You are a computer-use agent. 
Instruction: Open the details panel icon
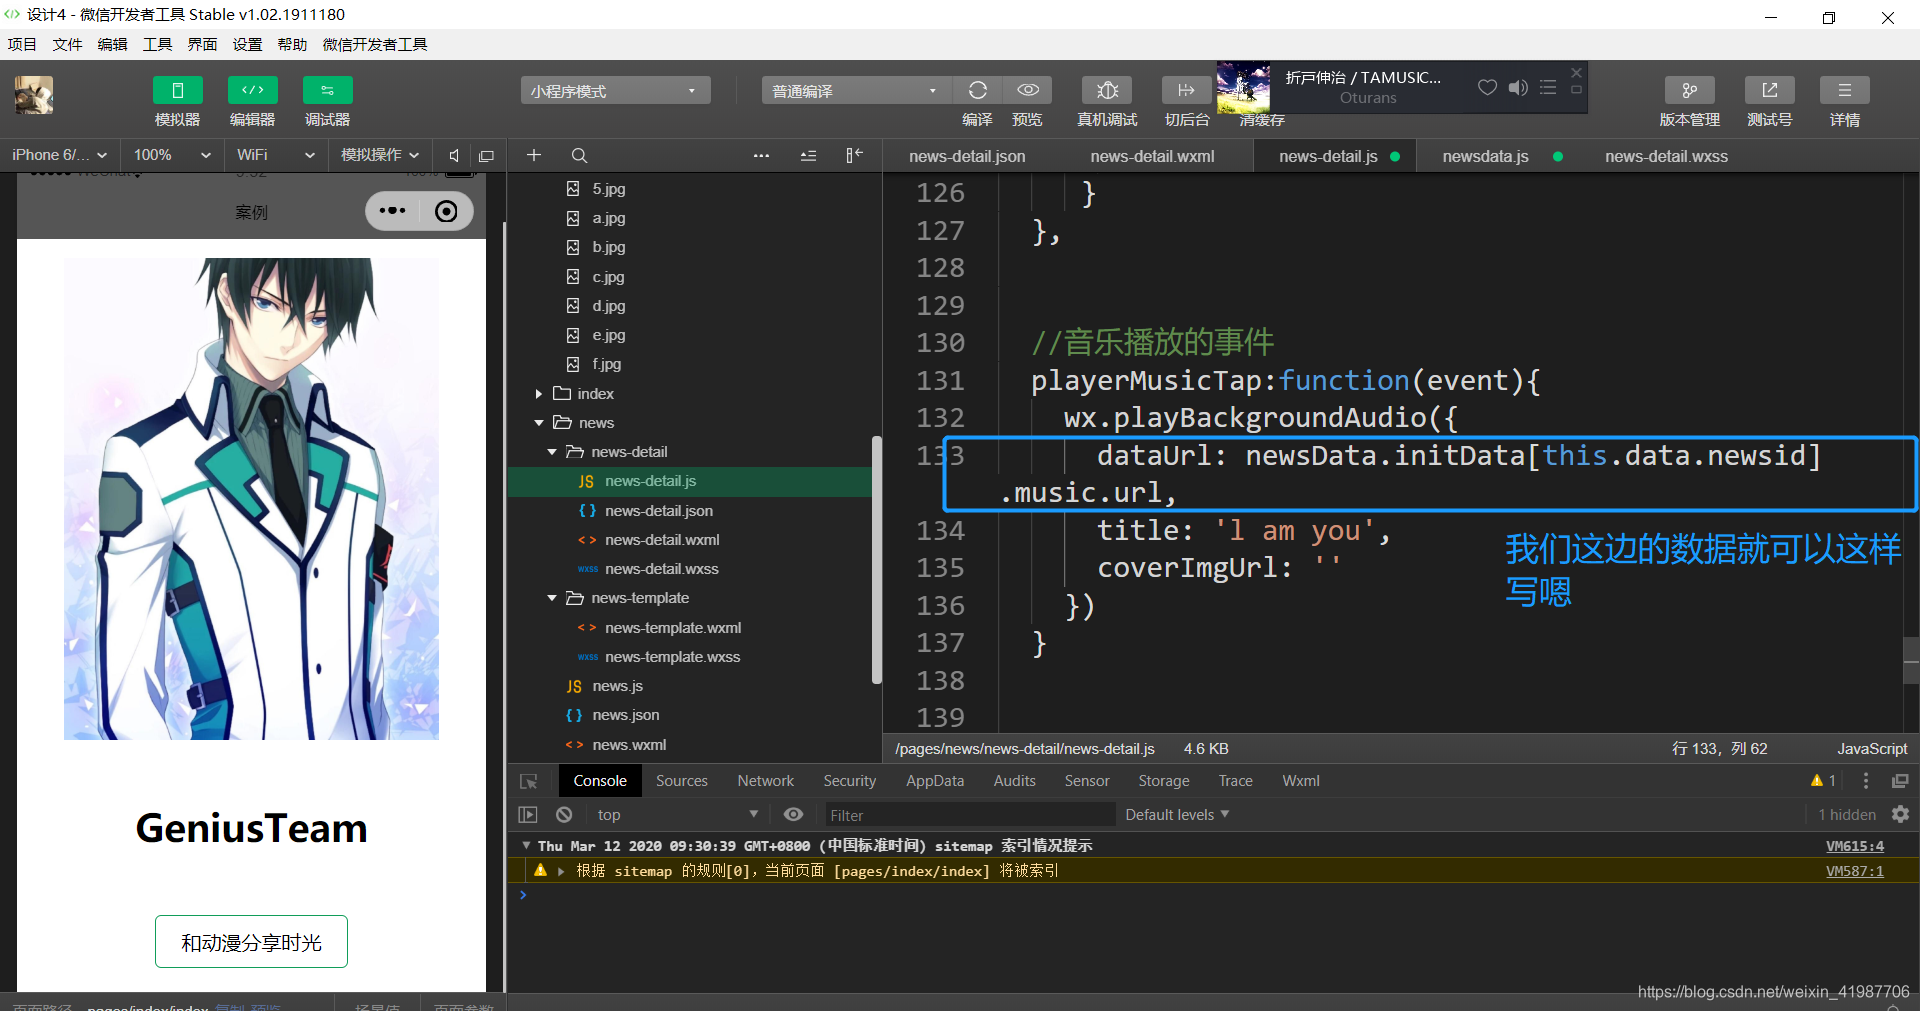click(x=1844, y=90)
